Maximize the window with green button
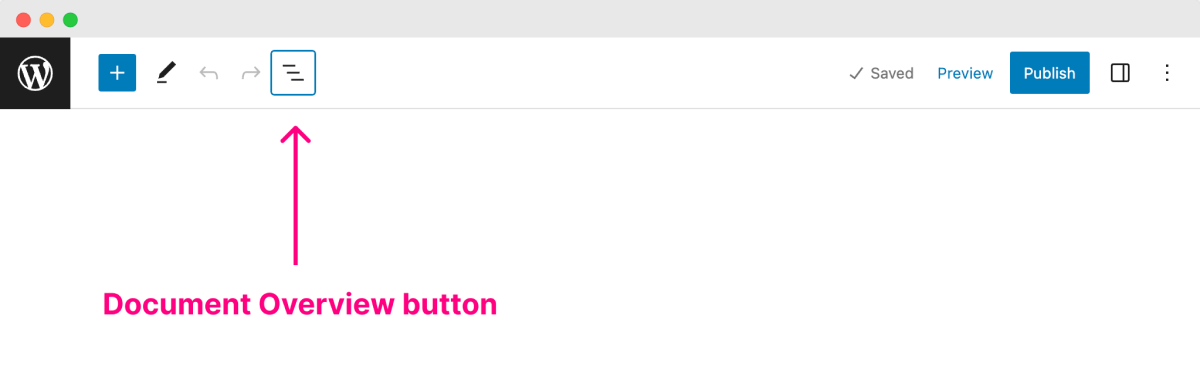1200x368 pixels. click(x=70, y=20)
